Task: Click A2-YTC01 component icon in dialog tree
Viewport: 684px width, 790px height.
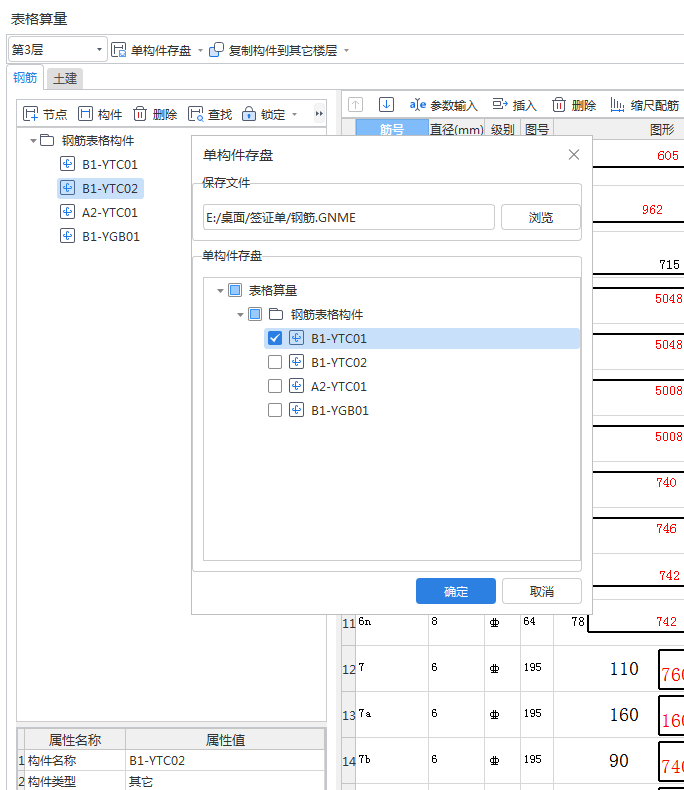Action: (x=296, y=386)
